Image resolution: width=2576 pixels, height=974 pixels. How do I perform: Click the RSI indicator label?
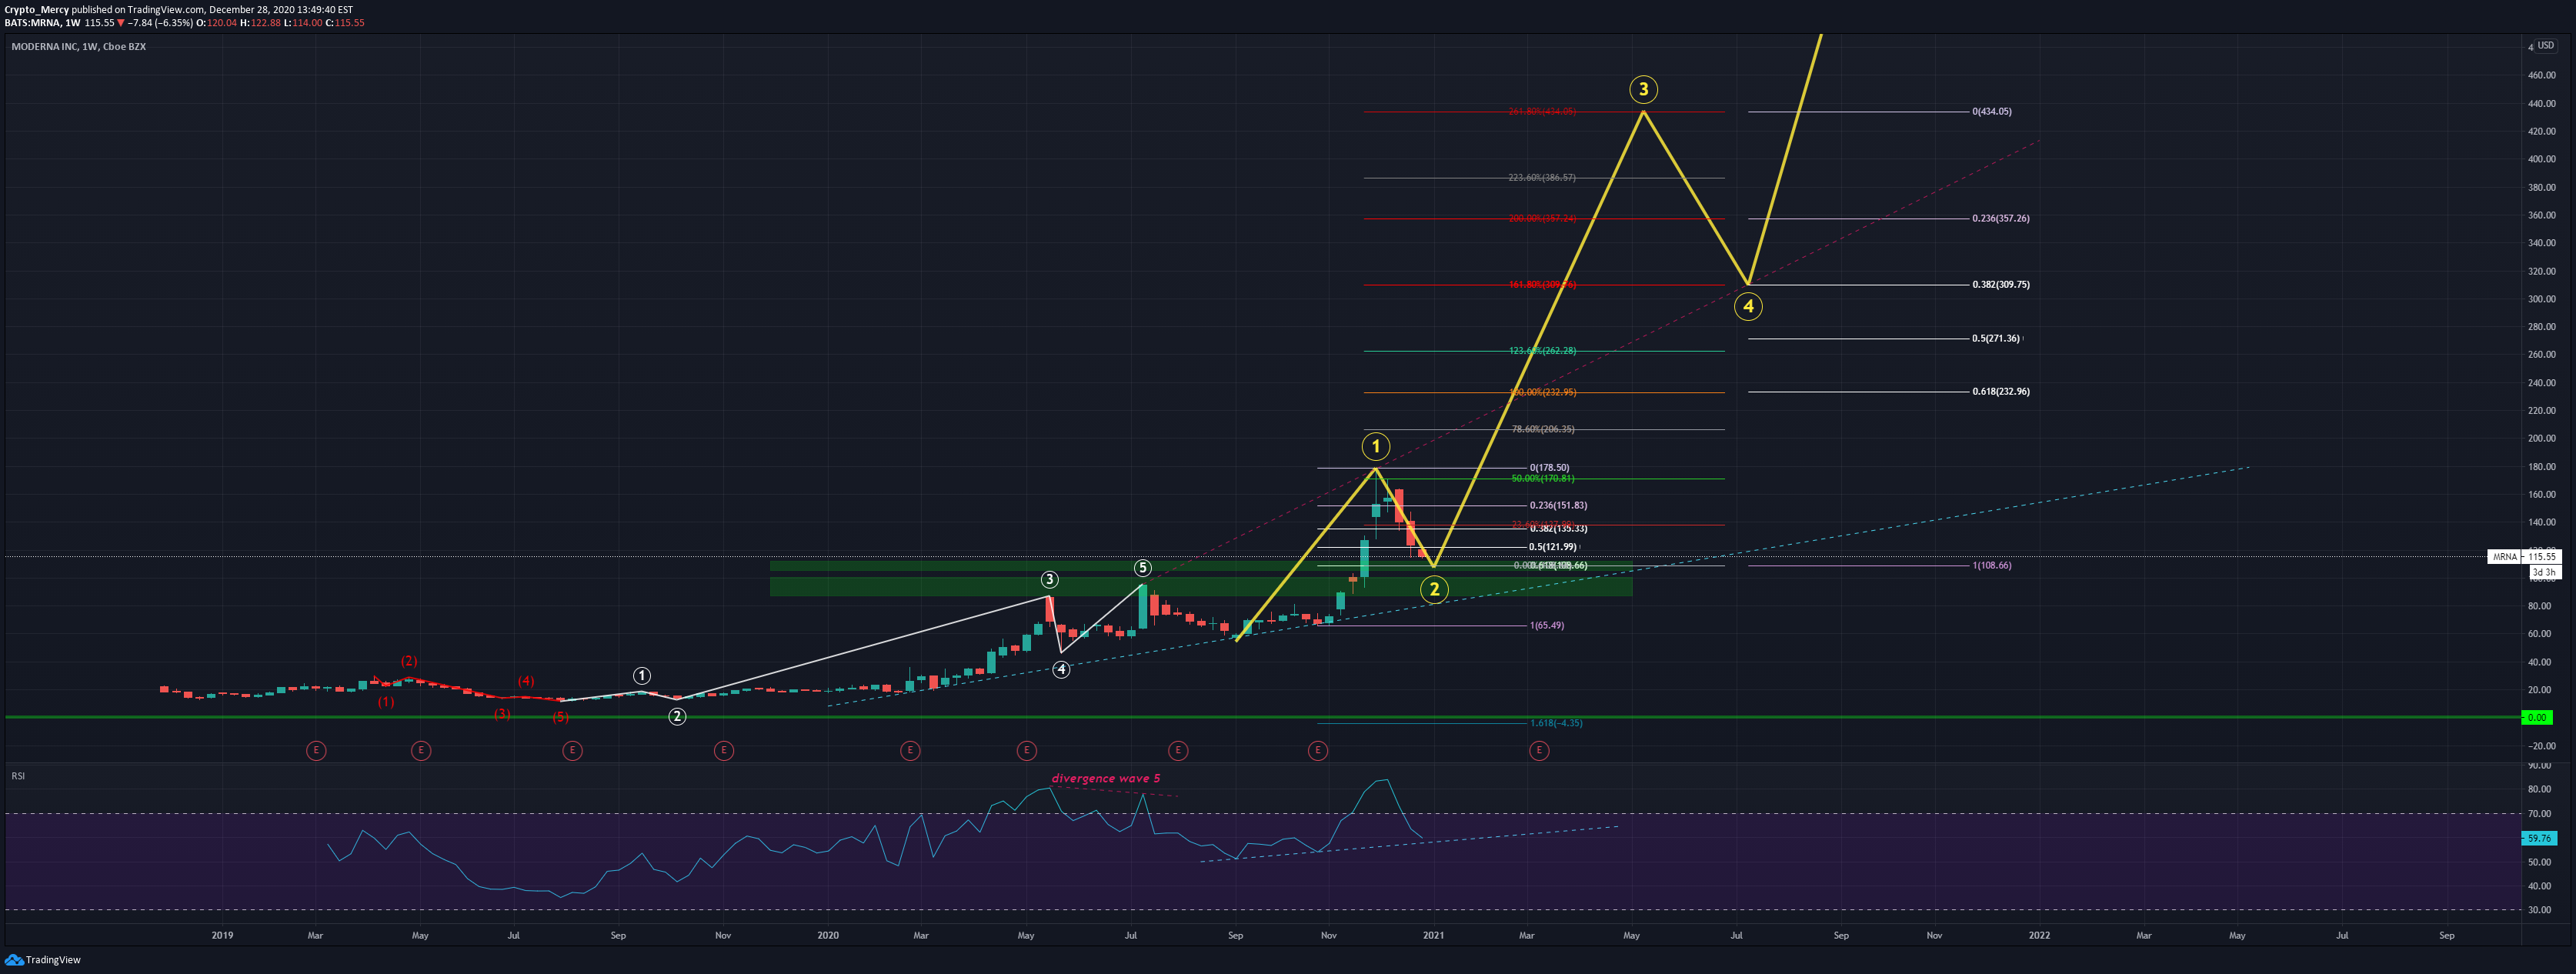(x=18, y=776)
